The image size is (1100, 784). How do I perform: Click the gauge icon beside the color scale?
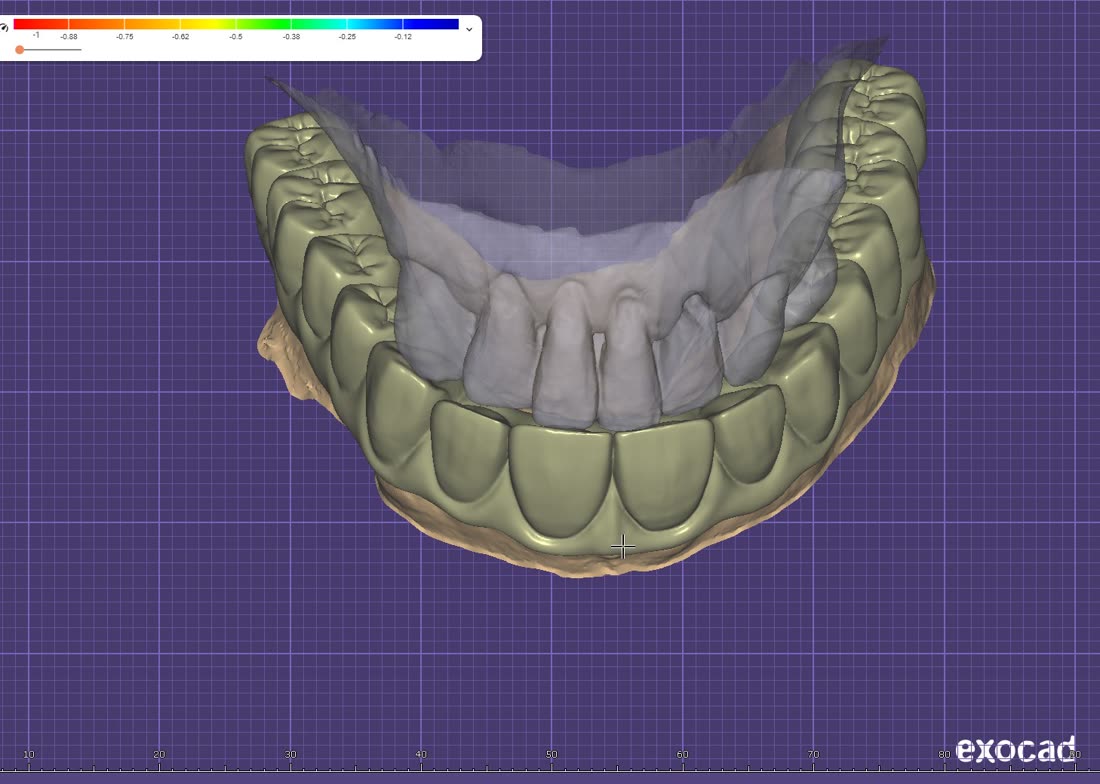coord(4,28)
